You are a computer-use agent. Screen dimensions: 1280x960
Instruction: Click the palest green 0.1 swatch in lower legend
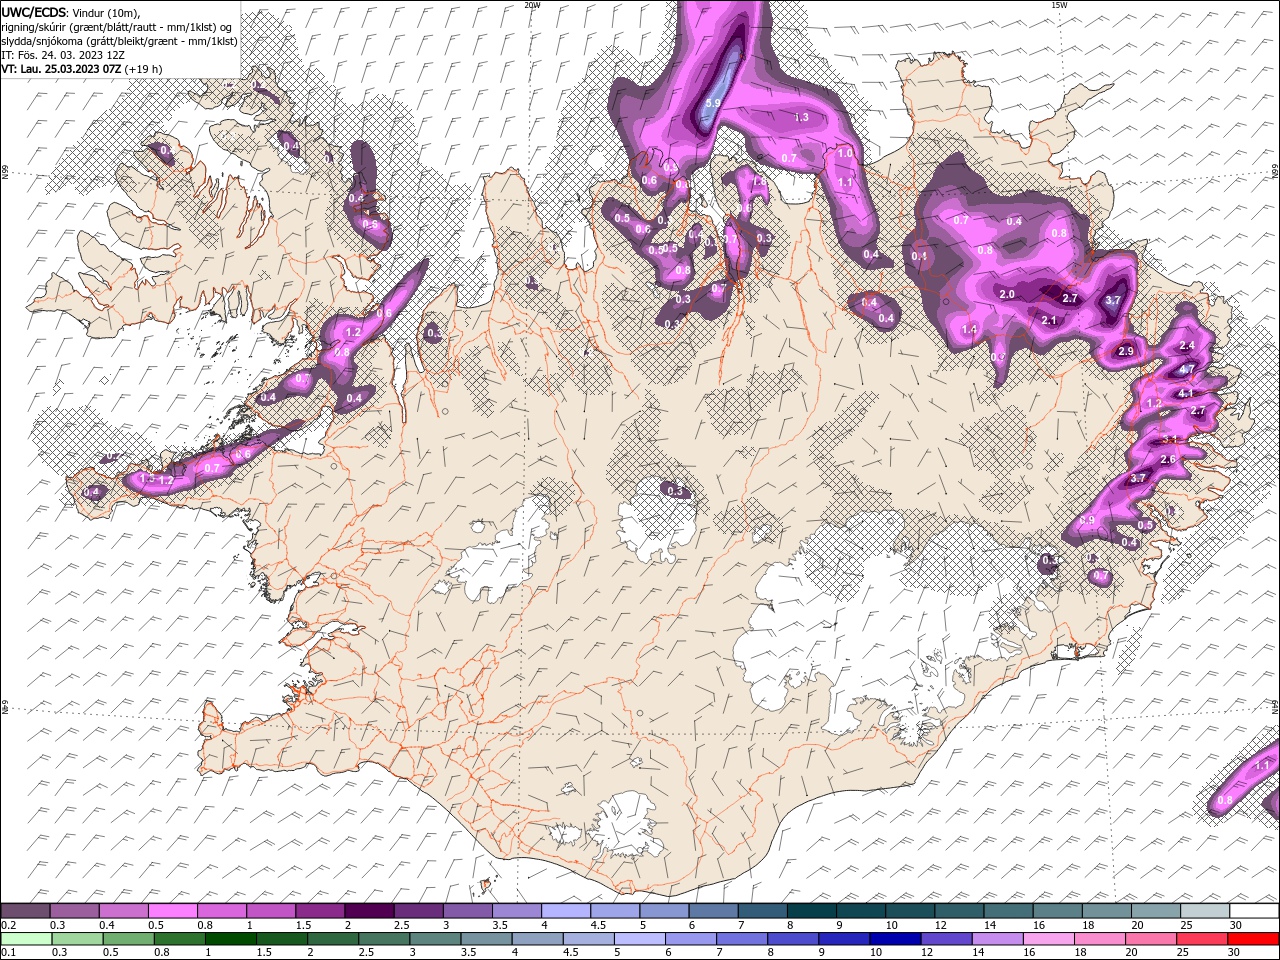pos(26,939)
